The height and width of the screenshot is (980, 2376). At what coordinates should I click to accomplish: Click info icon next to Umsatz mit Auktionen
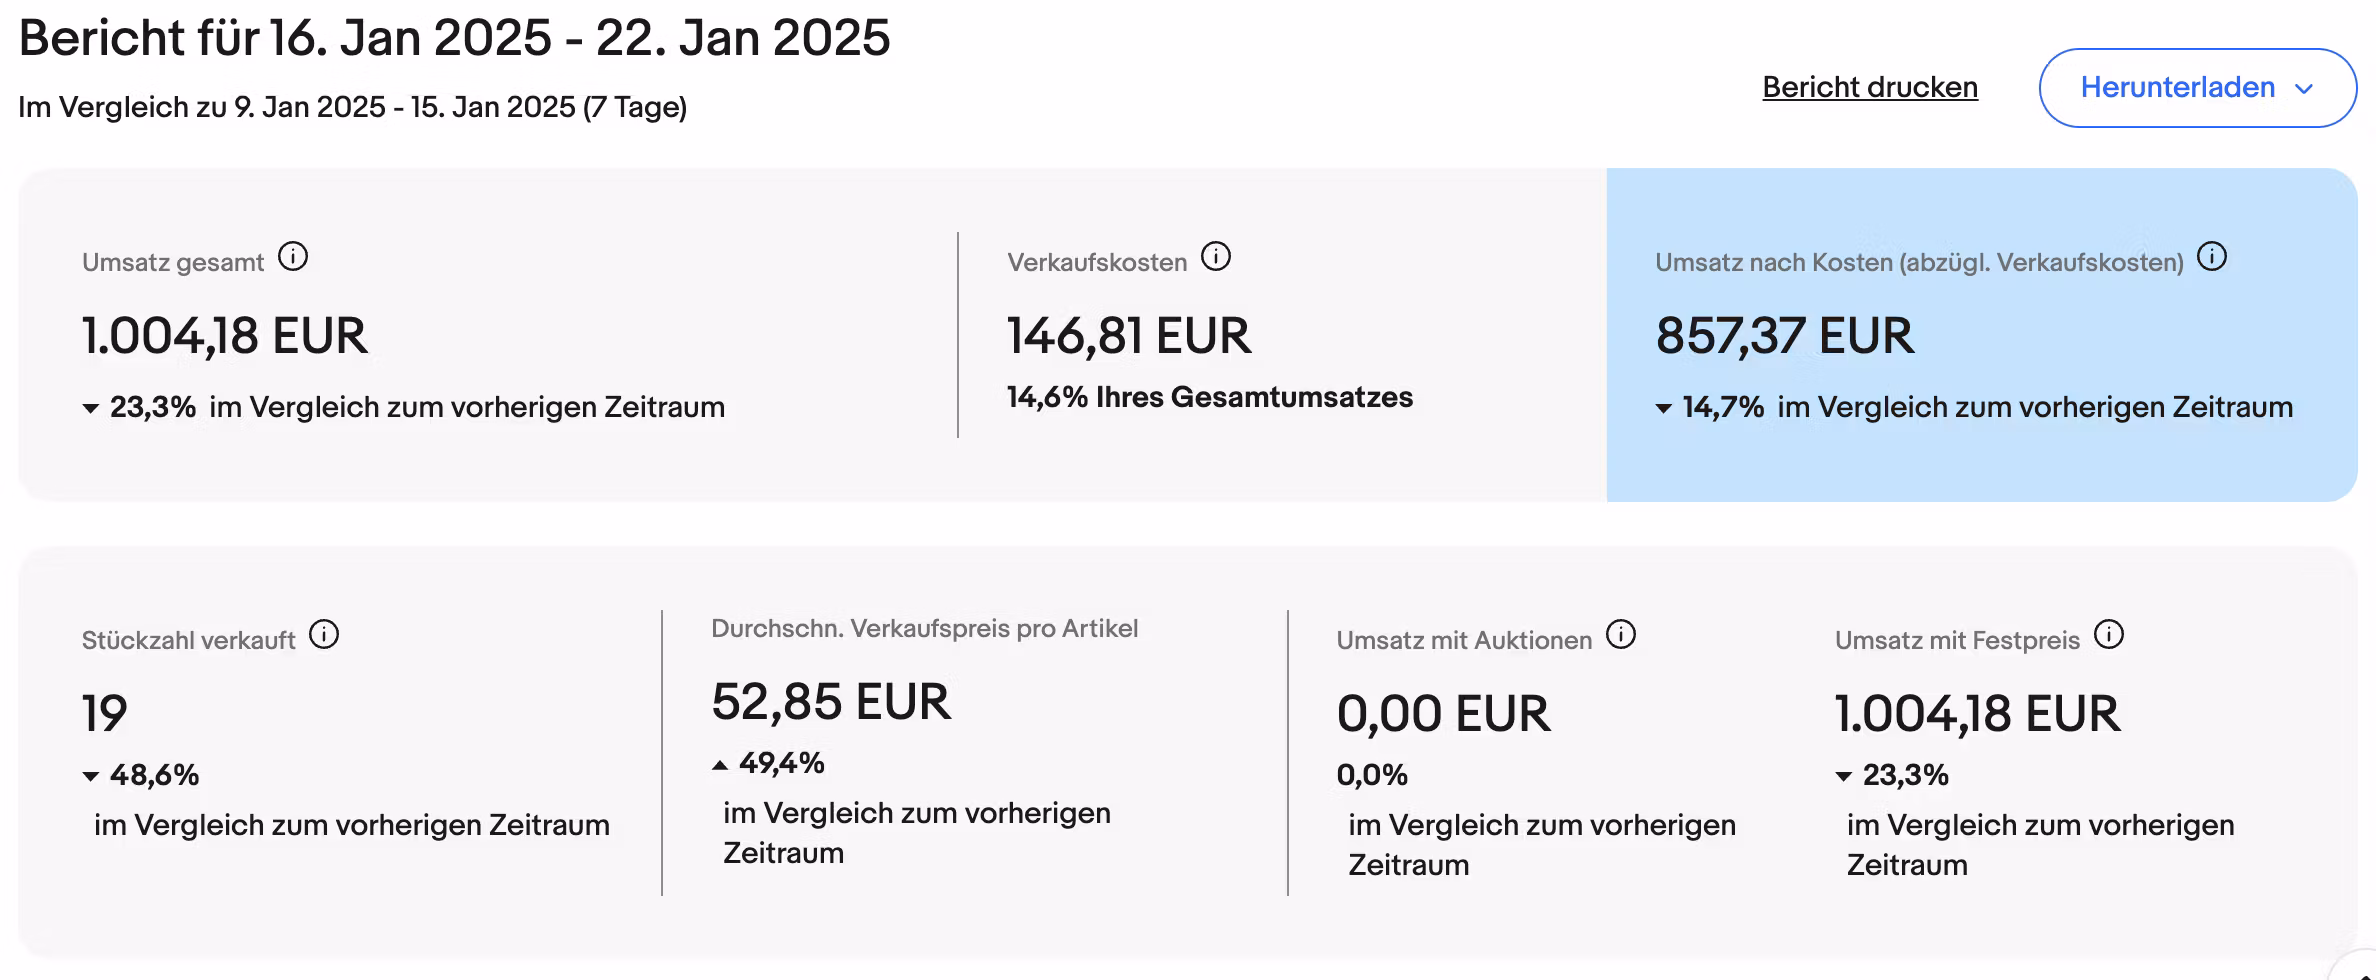coord(1621,635)
